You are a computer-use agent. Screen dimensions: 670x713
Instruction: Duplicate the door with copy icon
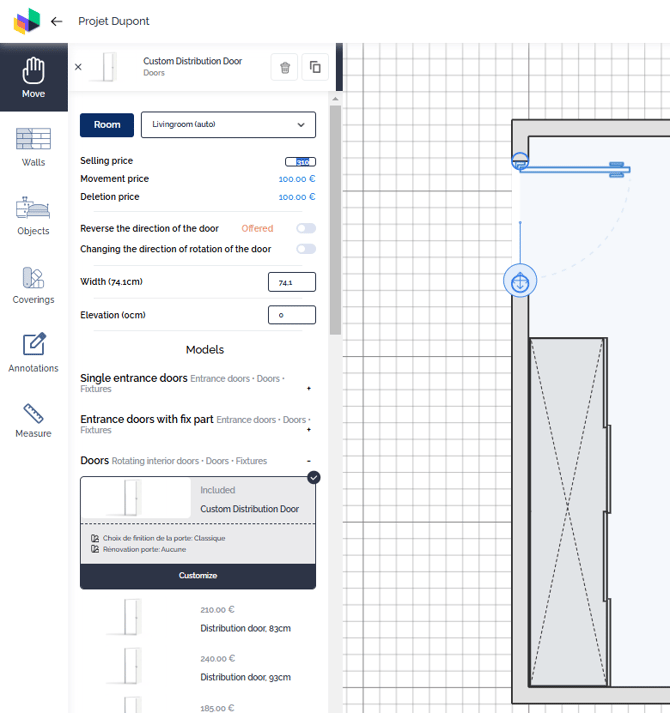point(315,67)
